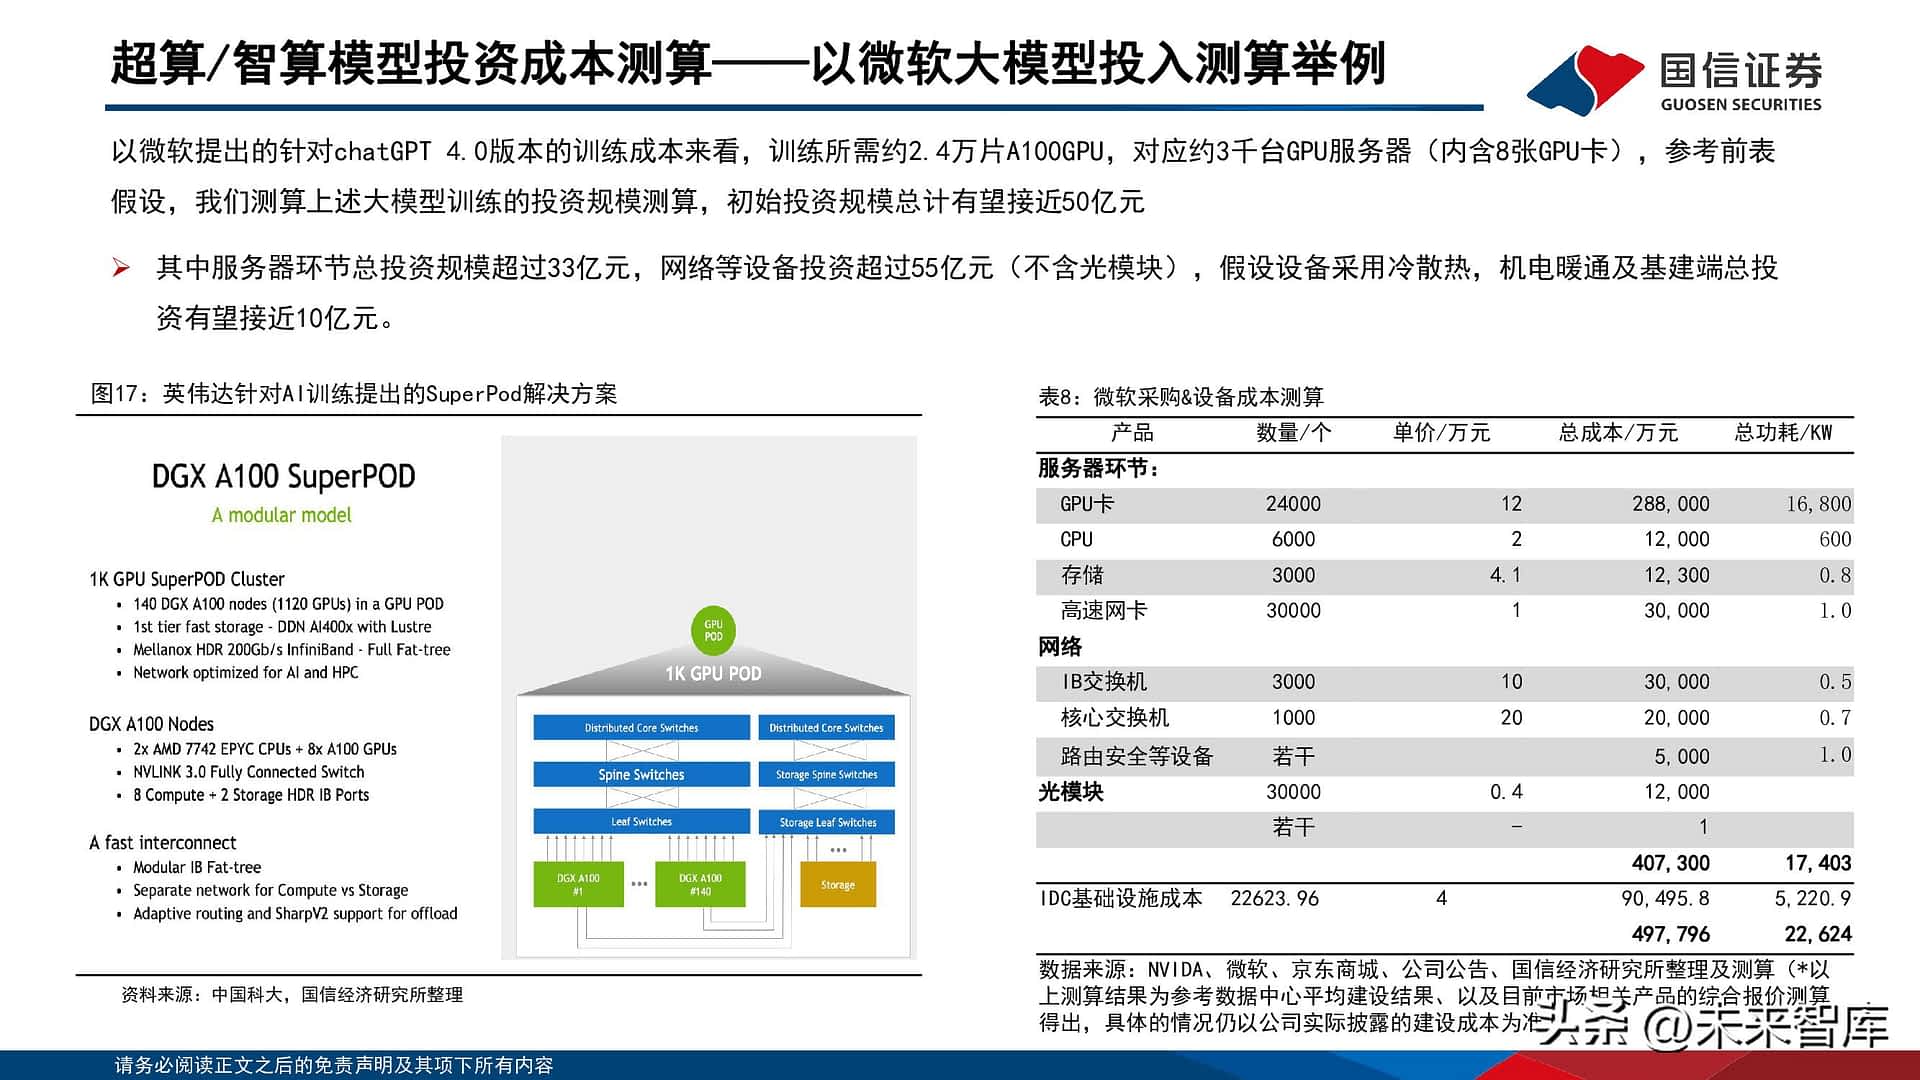1920x1080 pixels.
Task: Click the 16,800 power cell
Action: click(1819, 504)
